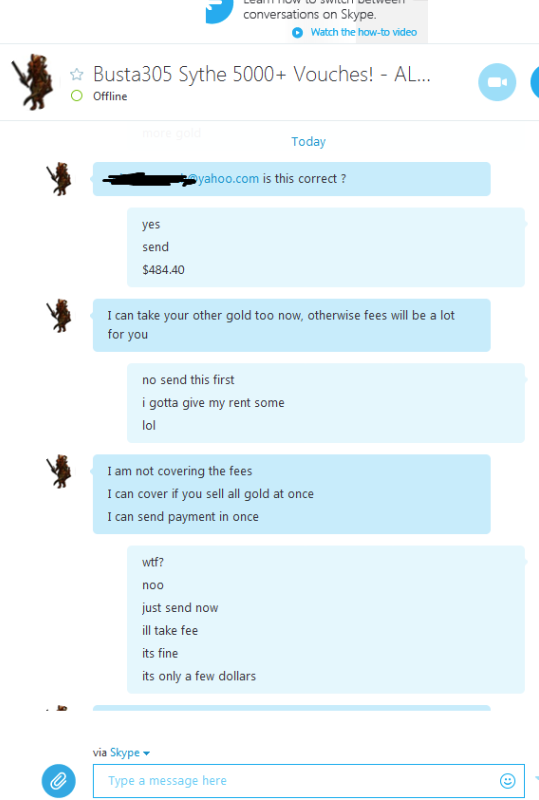The image size is (539, 800).
Task: Open the emoticon smiley picker
Action: tap(507, 781)
